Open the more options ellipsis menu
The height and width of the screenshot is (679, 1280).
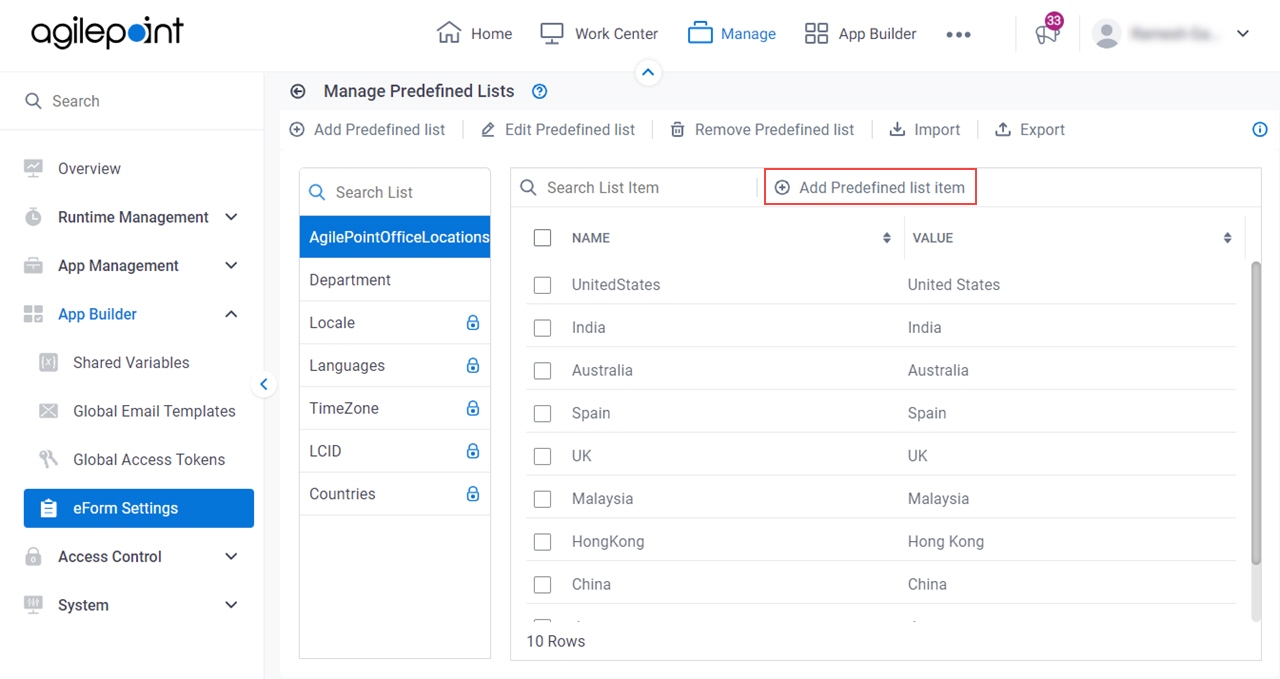[958, 34]
